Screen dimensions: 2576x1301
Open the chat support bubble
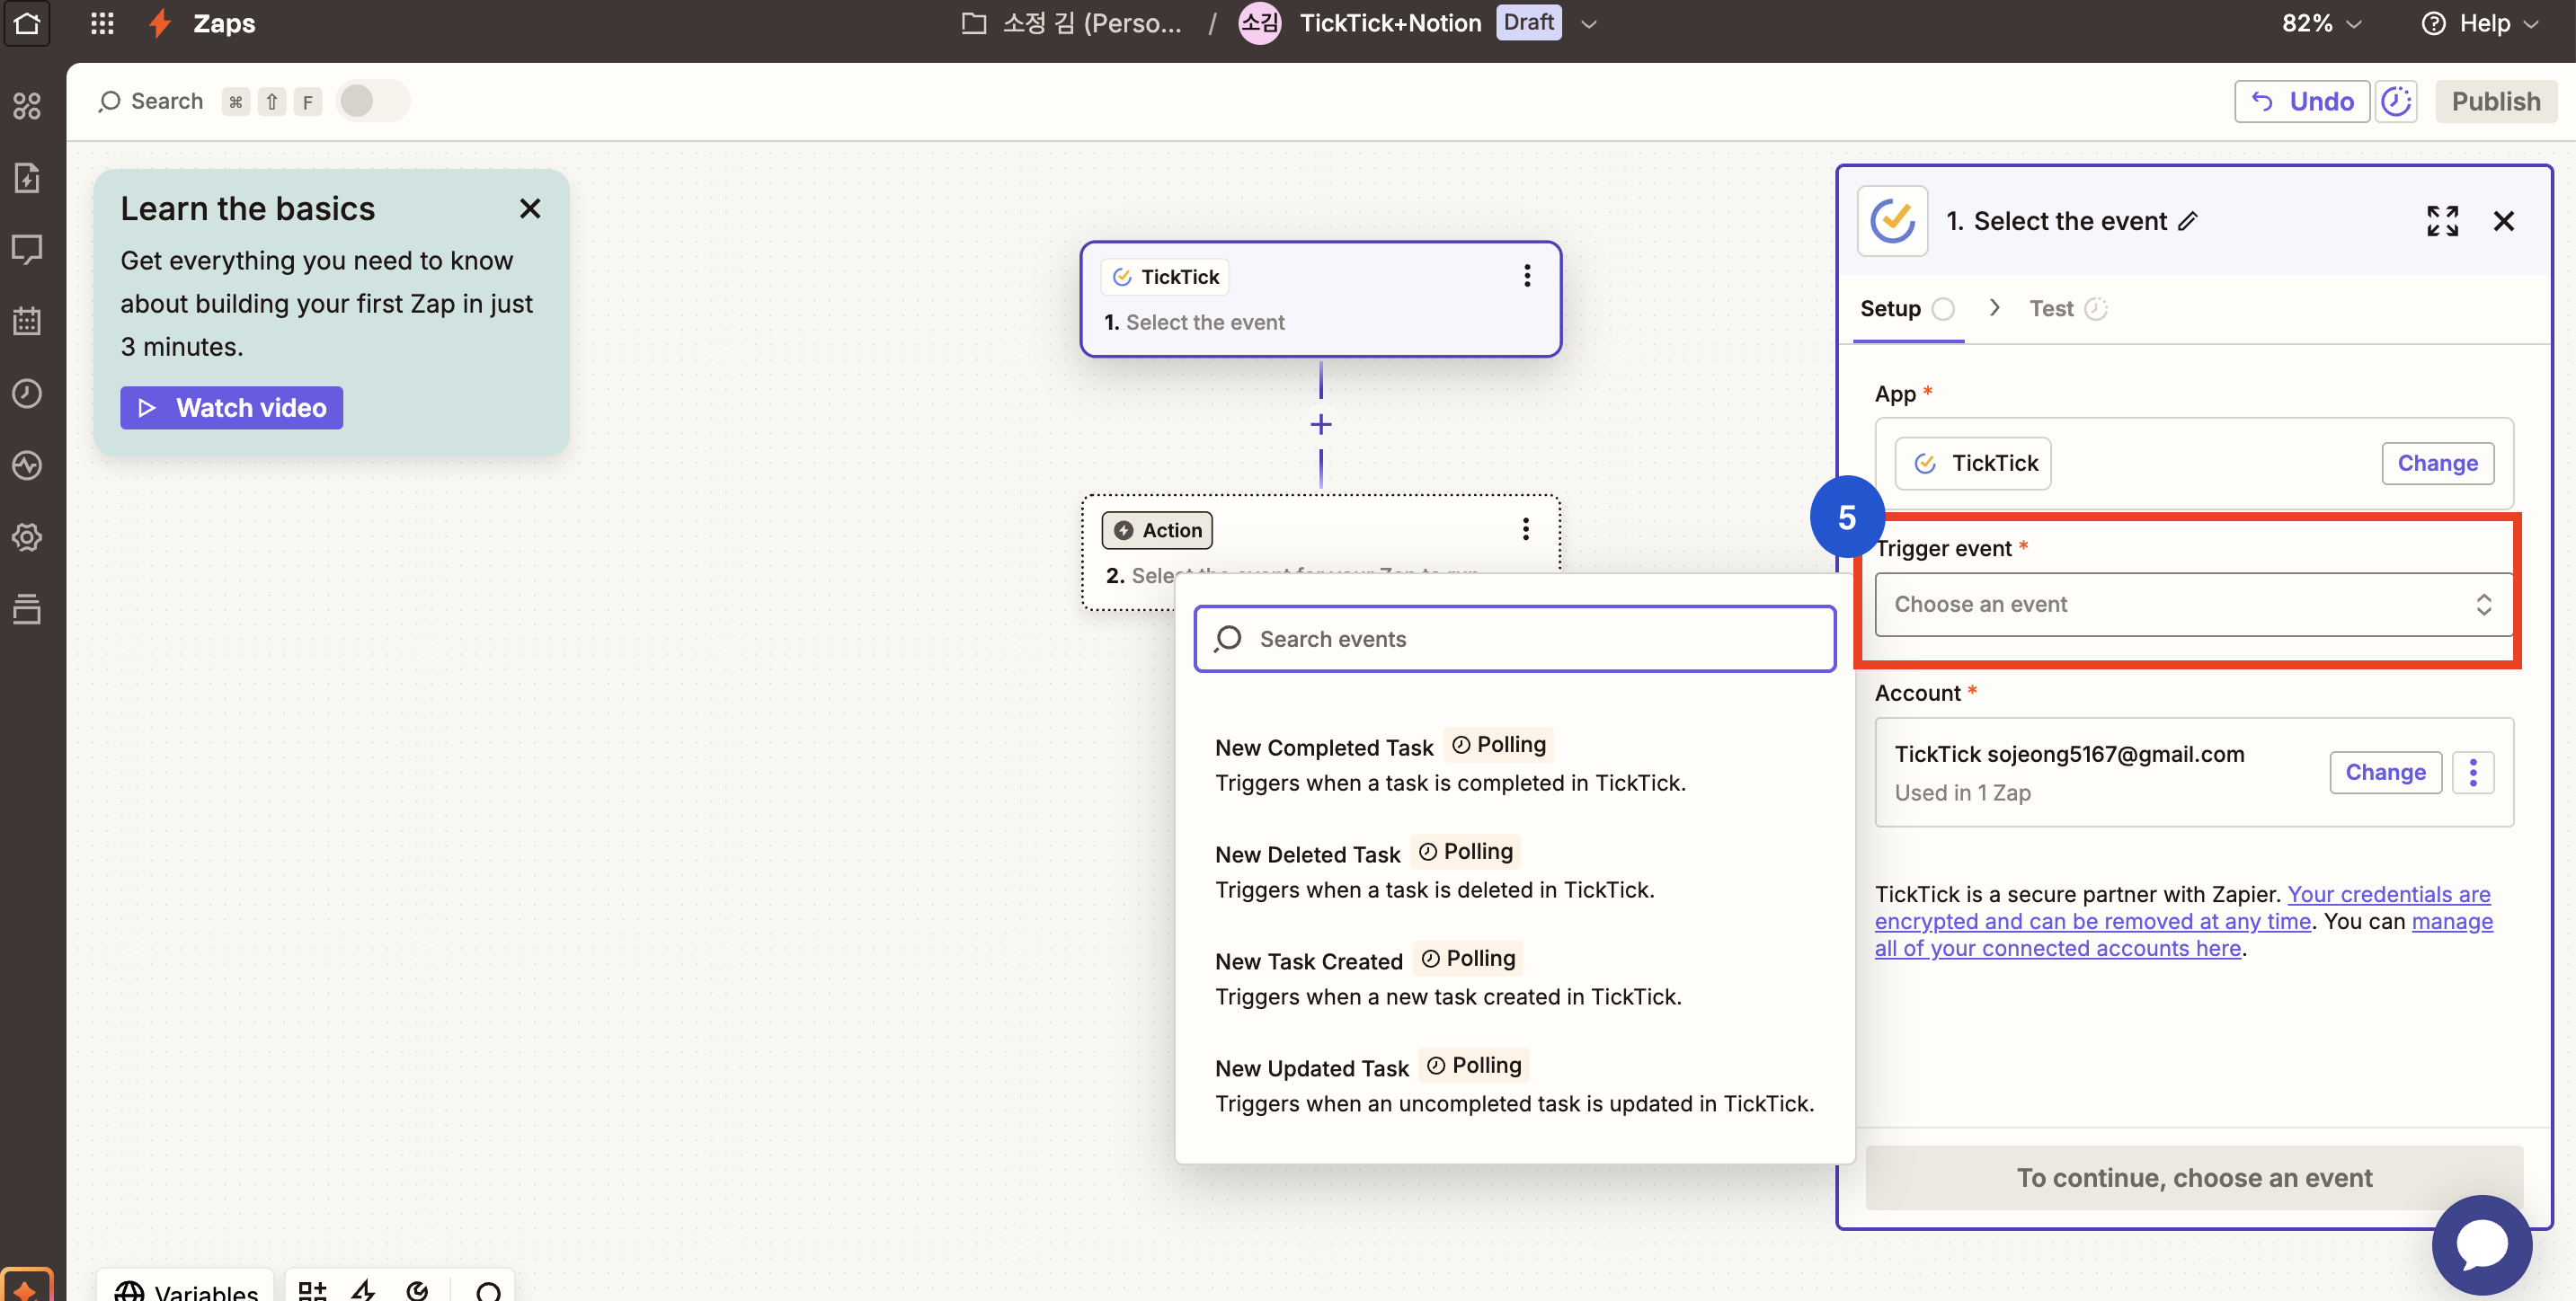tap(2482, 1245)
